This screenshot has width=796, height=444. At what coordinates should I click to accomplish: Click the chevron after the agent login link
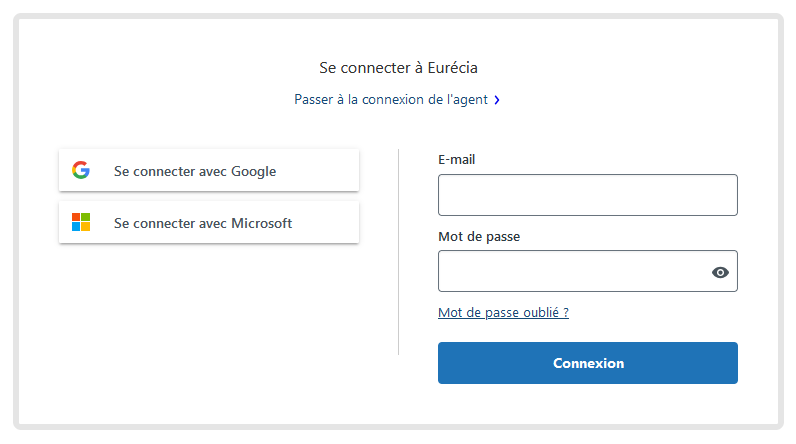pyautogui.click(x=497, y=100)
